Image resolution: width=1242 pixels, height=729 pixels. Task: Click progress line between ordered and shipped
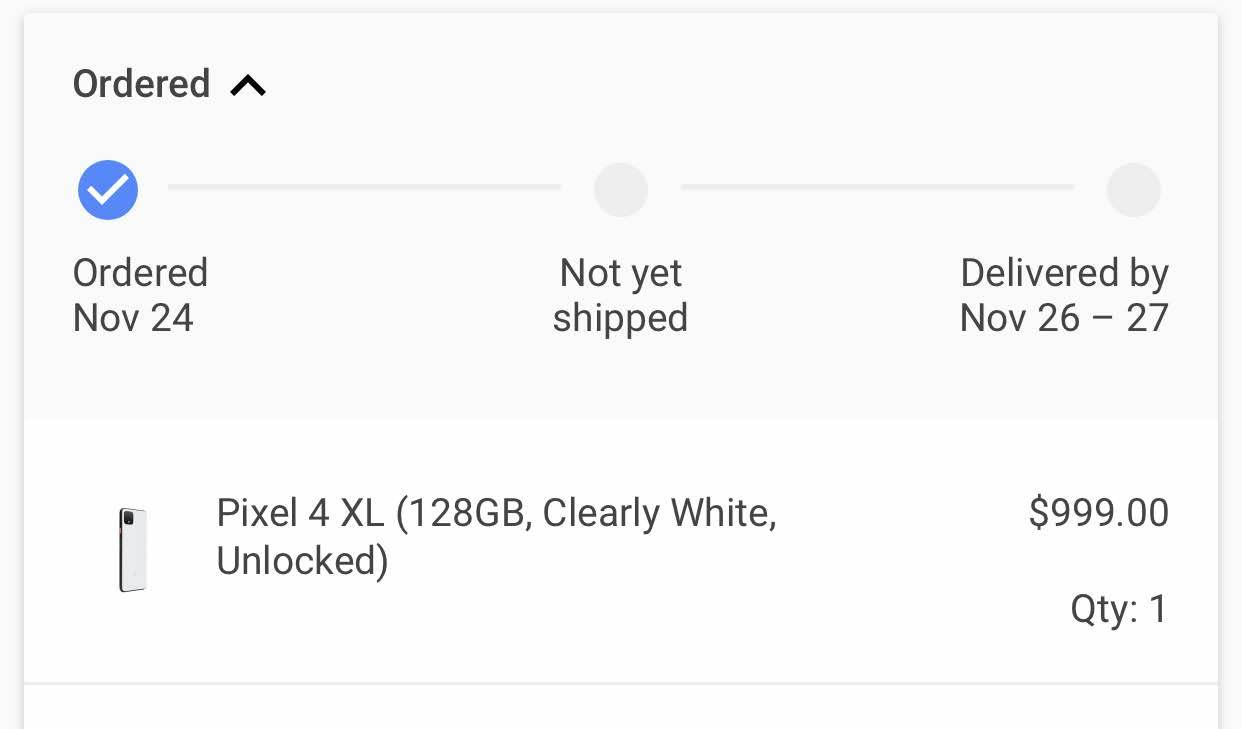364,187
